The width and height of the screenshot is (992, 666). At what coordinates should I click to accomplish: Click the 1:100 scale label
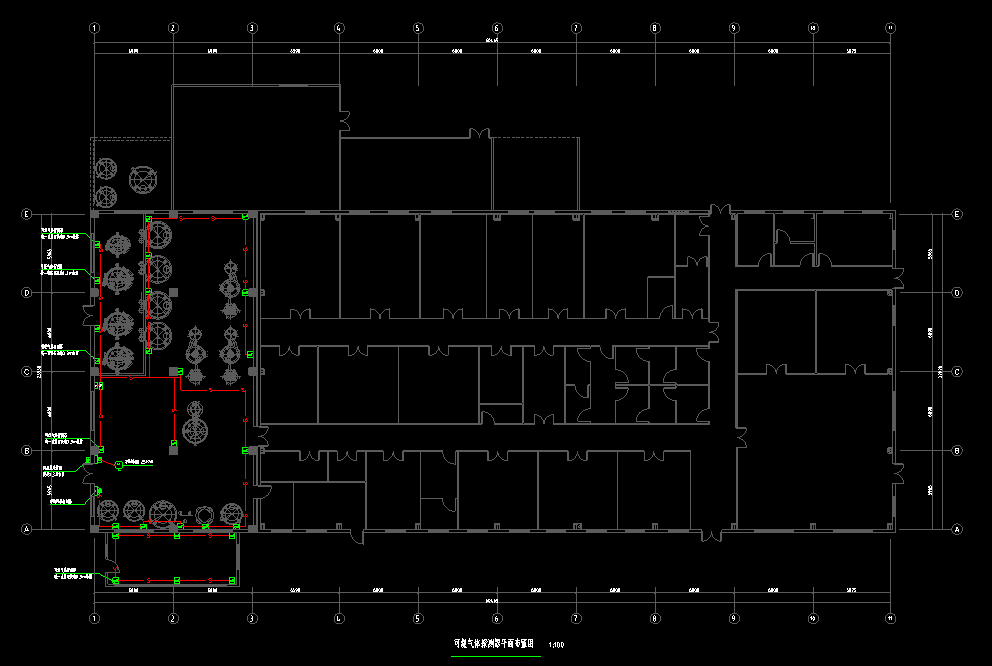(556, 646)
